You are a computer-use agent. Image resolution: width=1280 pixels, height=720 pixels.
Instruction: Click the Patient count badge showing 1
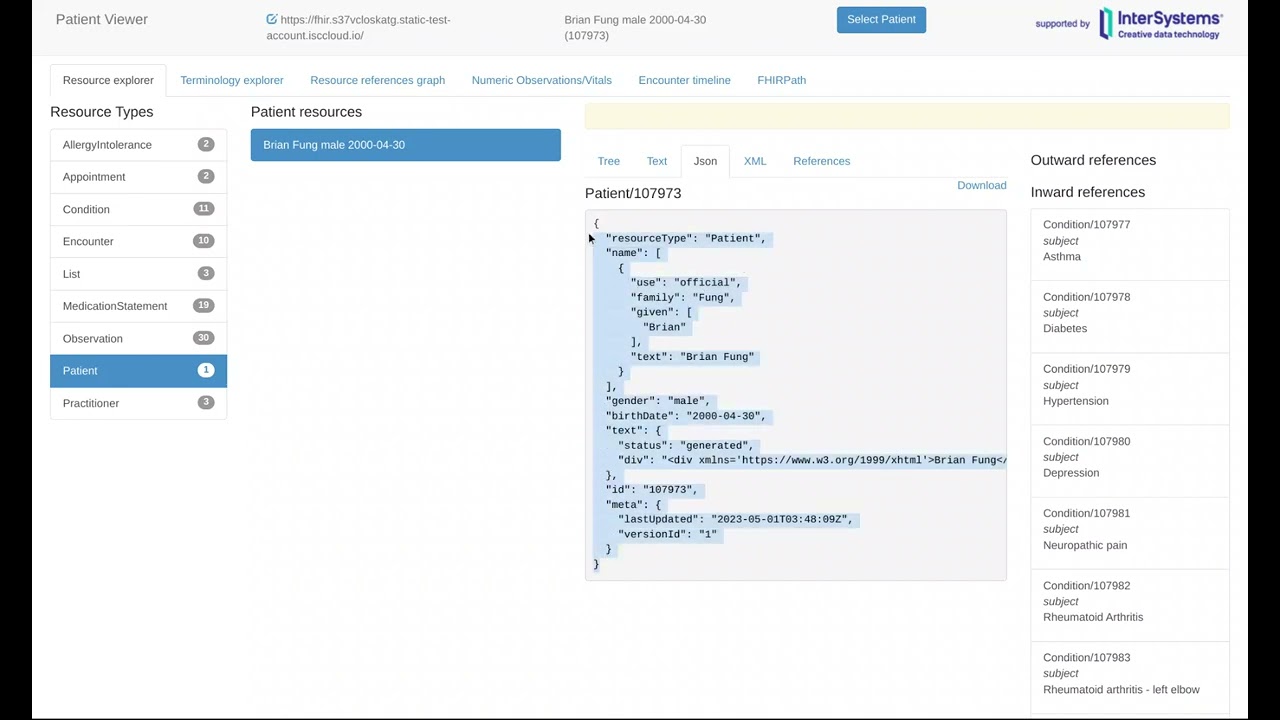(x=206, y=370)
